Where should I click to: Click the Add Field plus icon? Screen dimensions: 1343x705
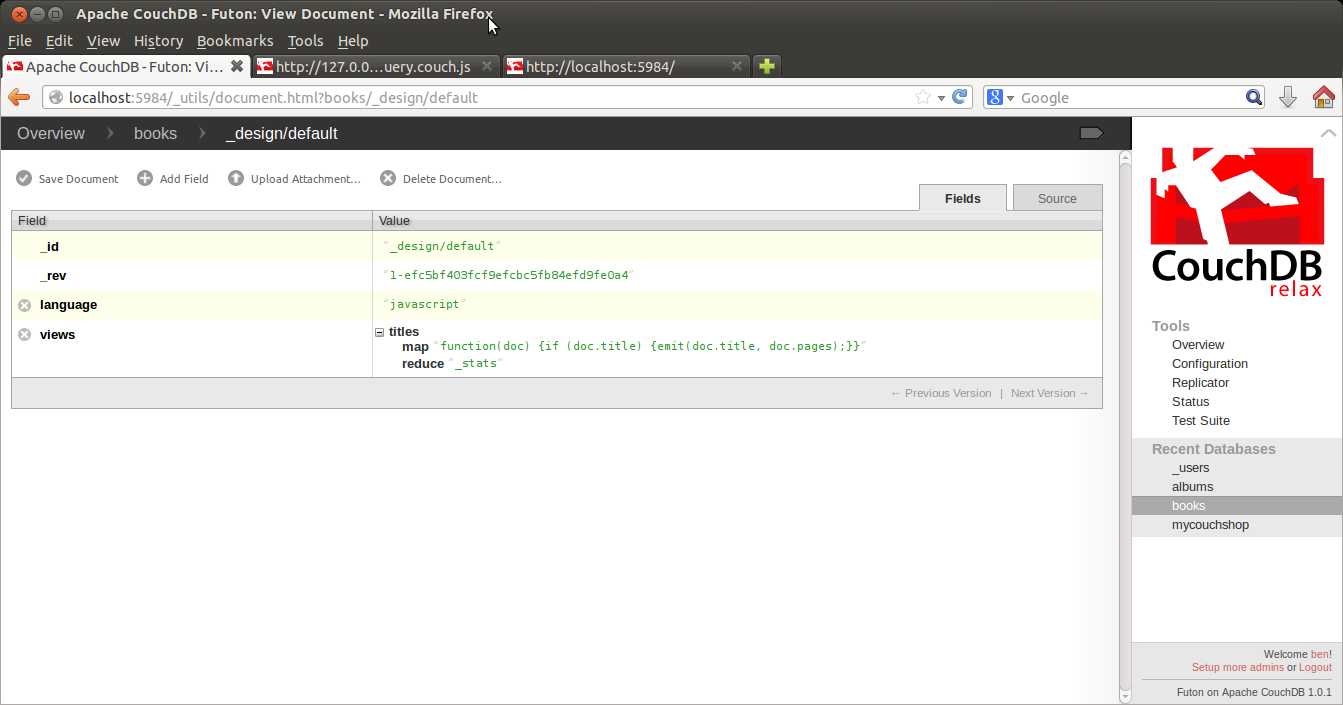(x=145, y=178)
